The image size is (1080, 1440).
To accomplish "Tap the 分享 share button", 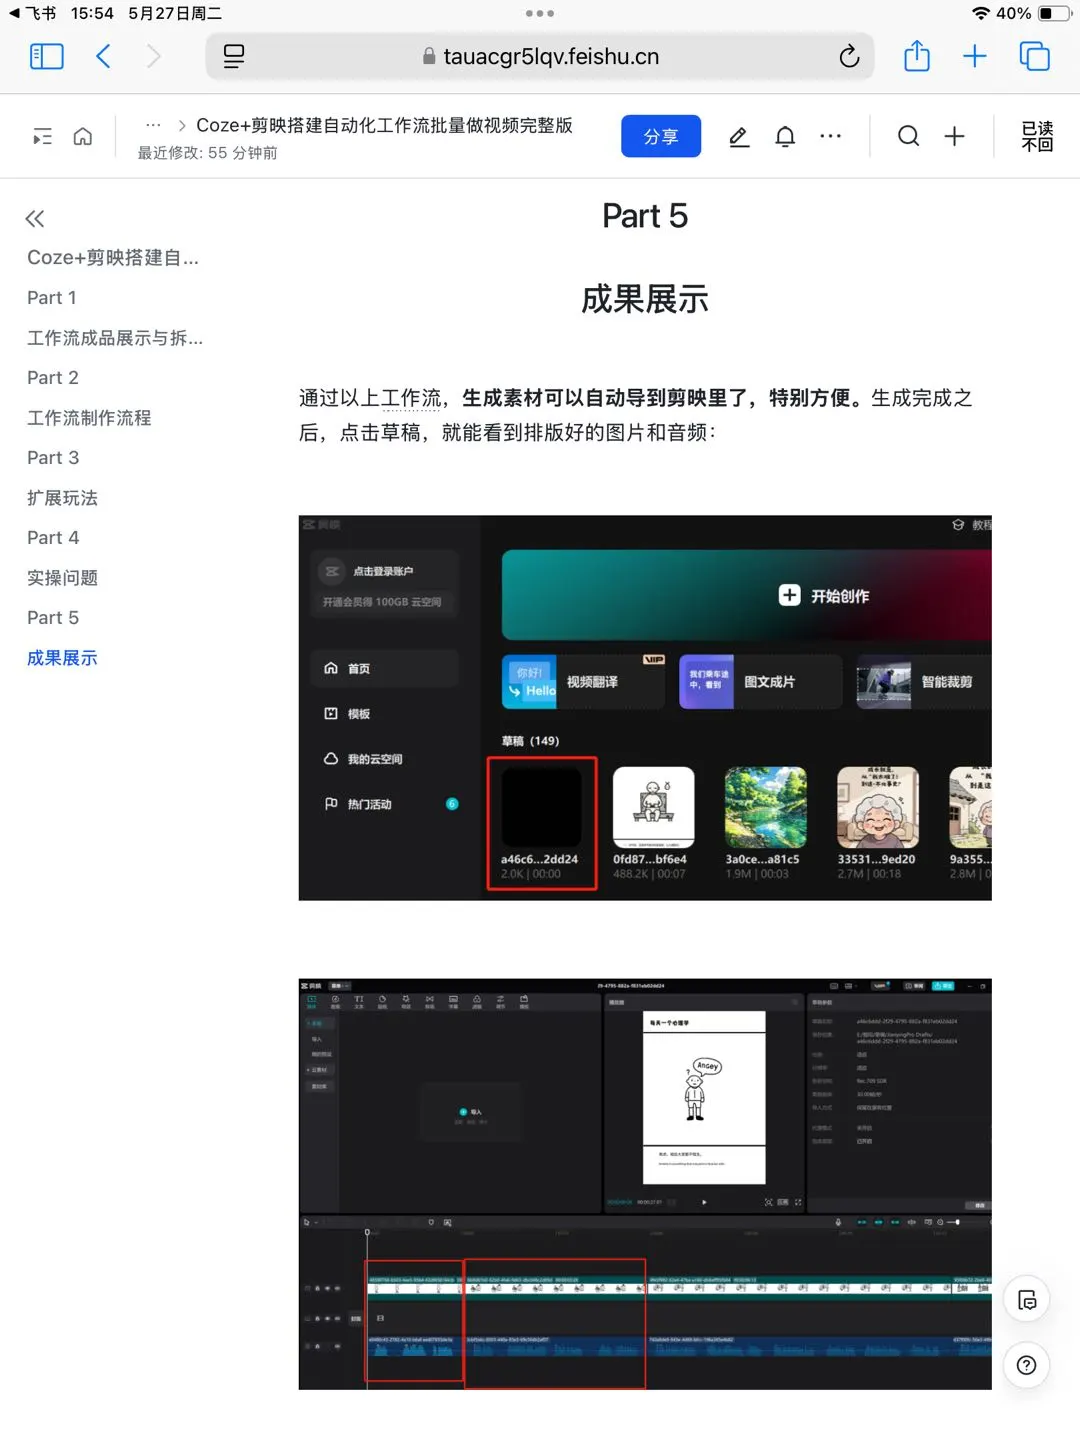I will coord(661,136).
